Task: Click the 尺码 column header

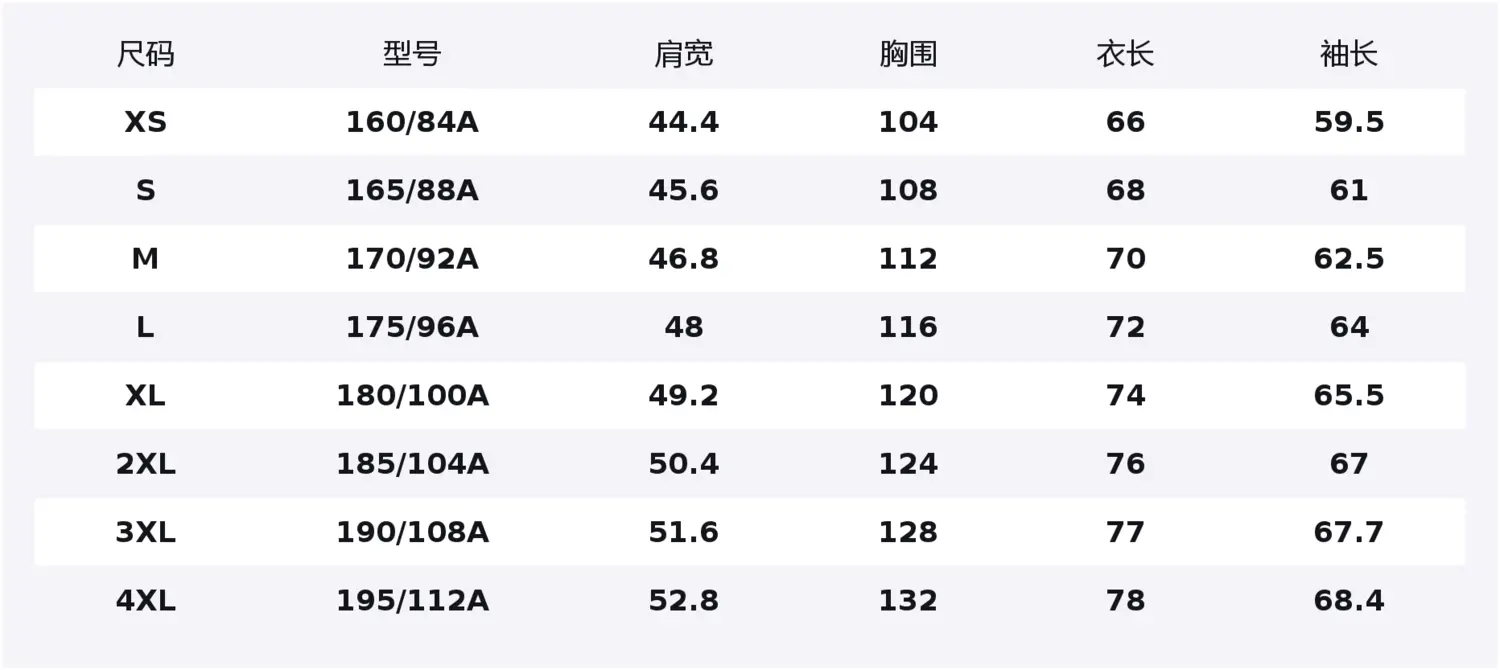Action: point(145,54)
